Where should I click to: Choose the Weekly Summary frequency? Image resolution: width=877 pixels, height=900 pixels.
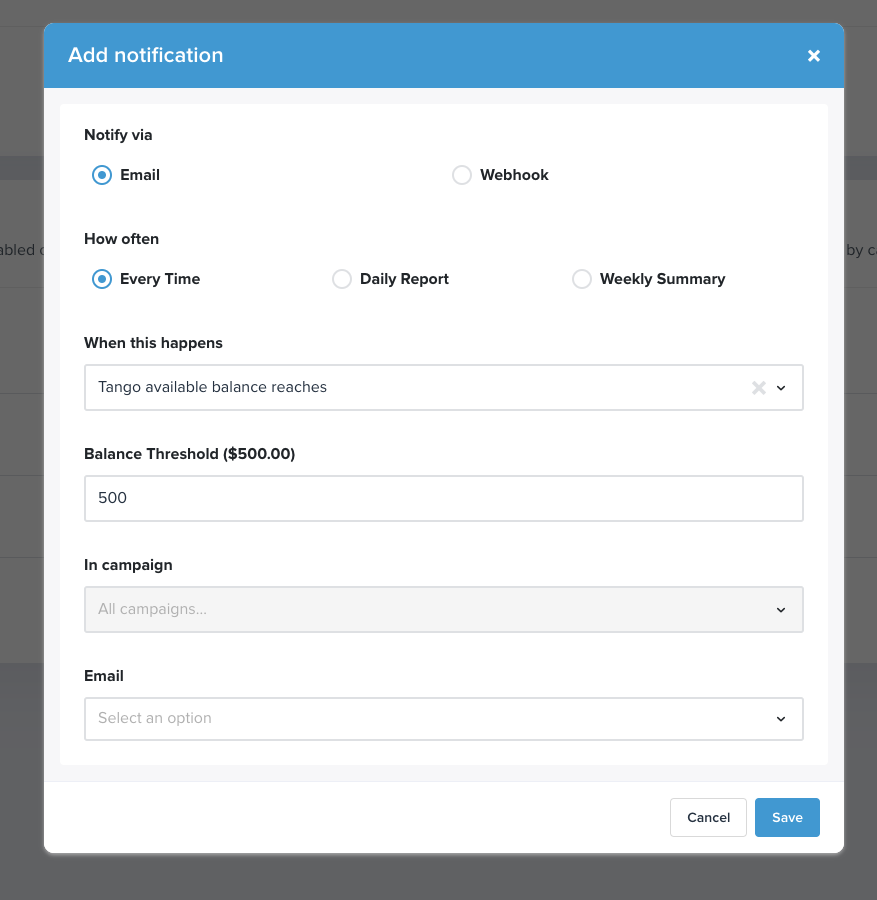coord(582,279)
